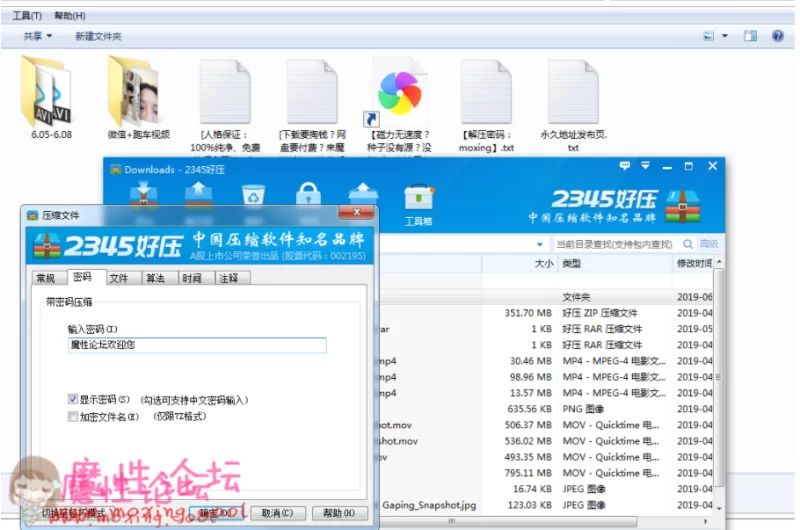Screen dimensions: 800x530
Task: Open the 共享 dropdown in Explorer toolbar
Action: tap(37, 36)
